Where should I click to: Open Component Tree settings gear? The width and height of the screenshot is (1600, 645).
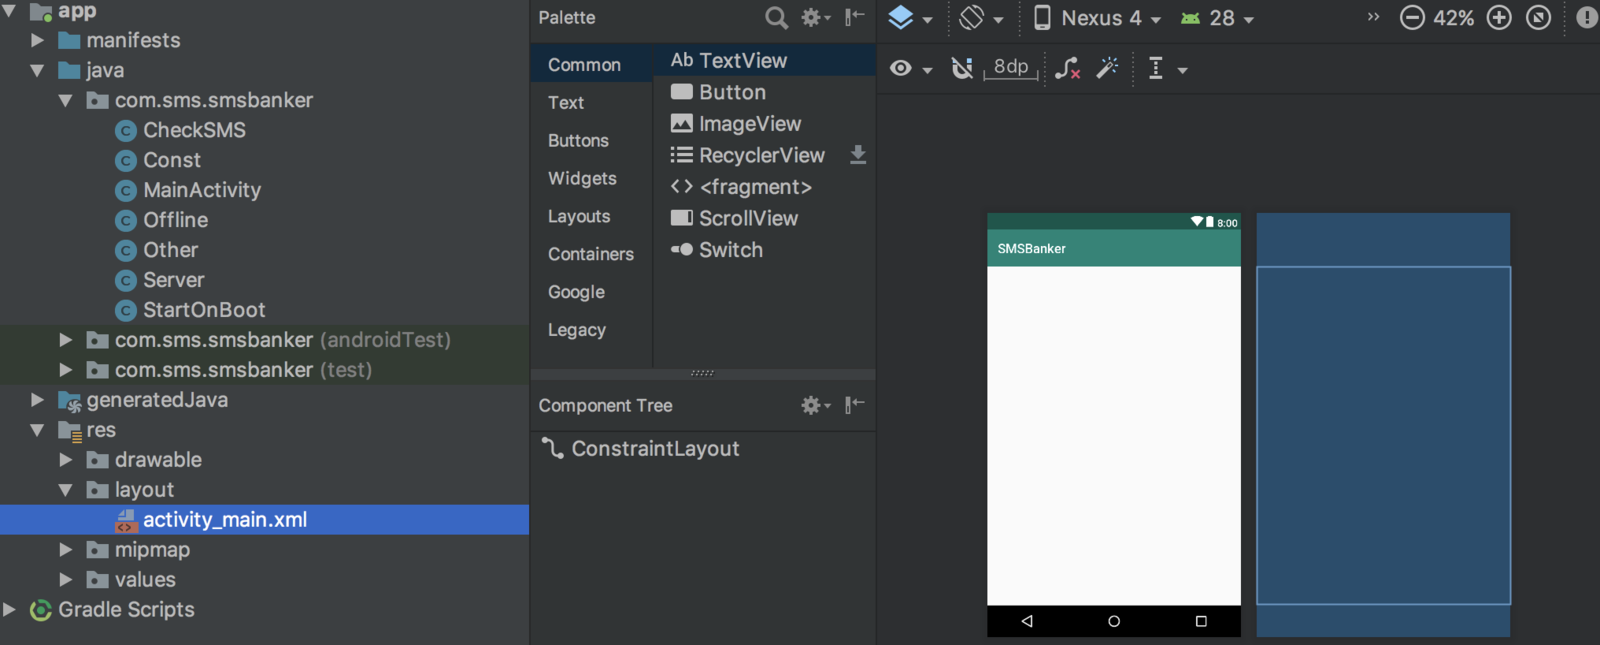coord(816,405)
